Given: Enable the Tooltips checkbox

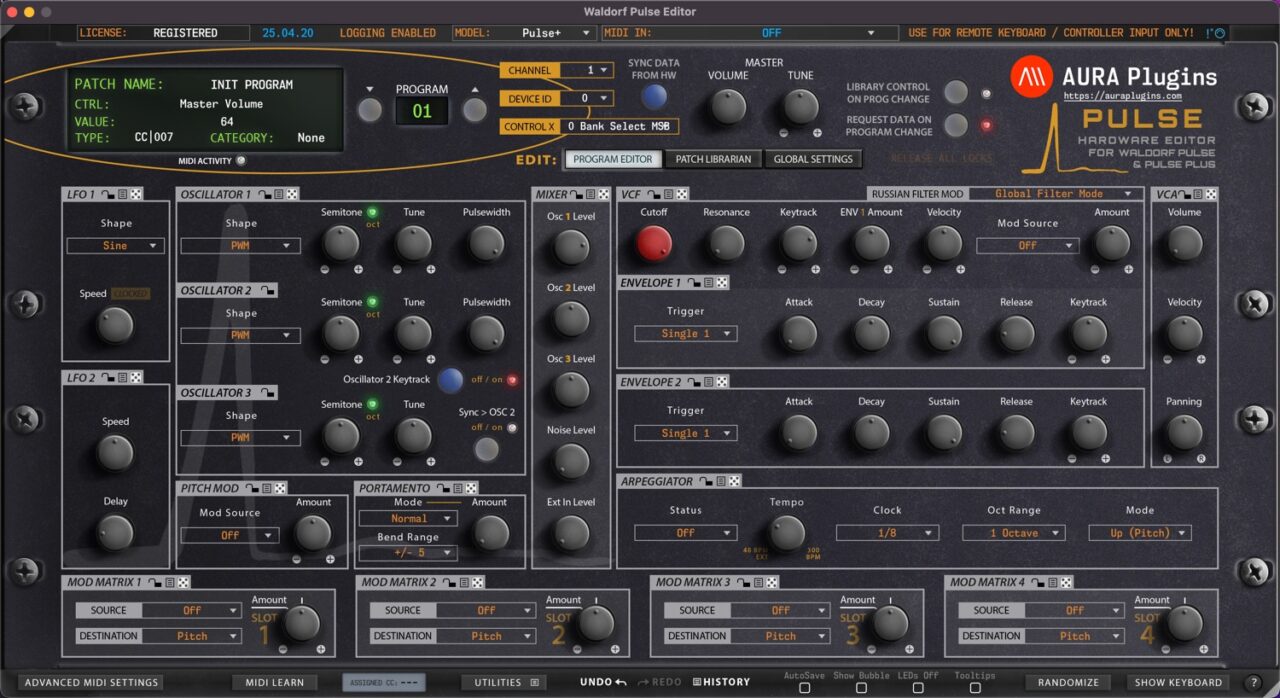Looking at the screenshot, I should pos(975,688).
